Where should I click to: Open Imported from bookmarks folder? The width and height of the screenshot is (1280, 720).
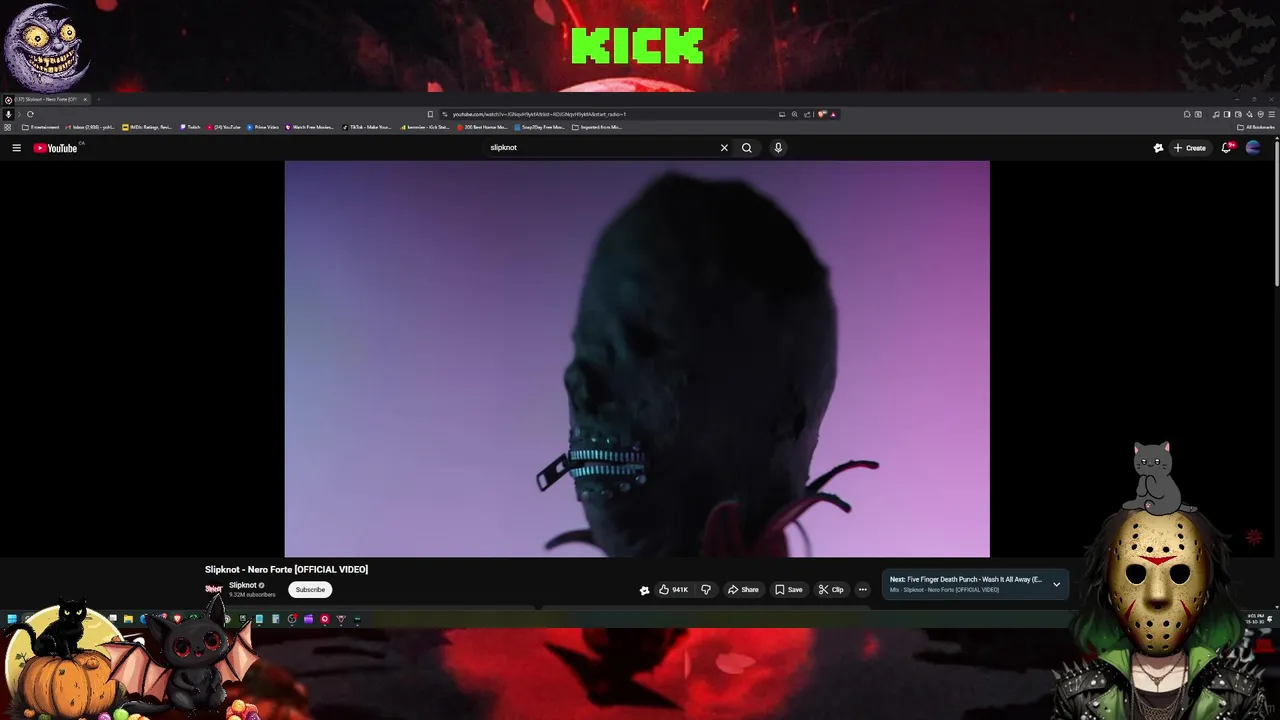pyautogui.click(x=597, y=127)
